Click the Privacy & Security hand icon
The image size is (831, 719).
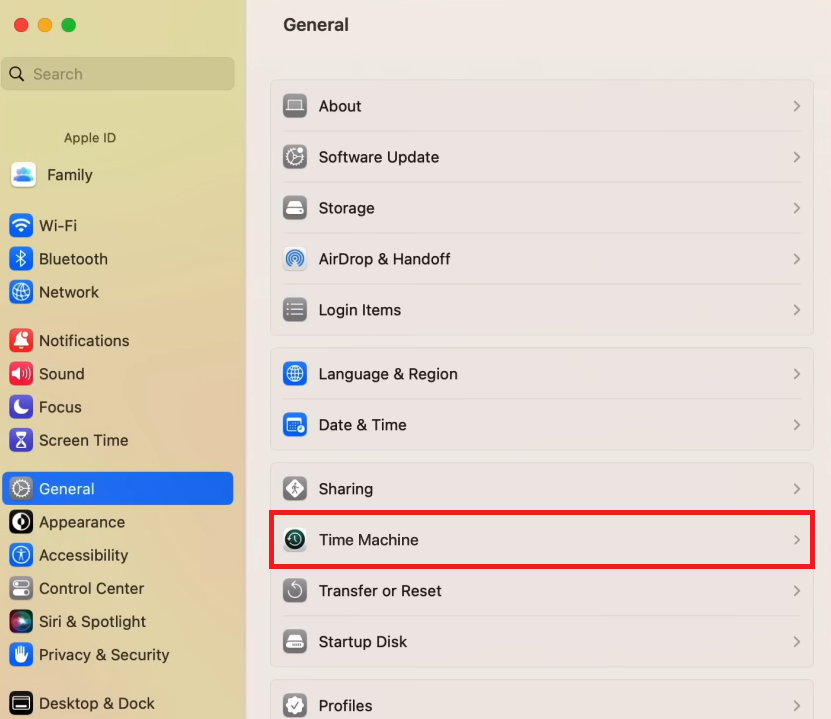pyautogui.click(x=22, y=654)
